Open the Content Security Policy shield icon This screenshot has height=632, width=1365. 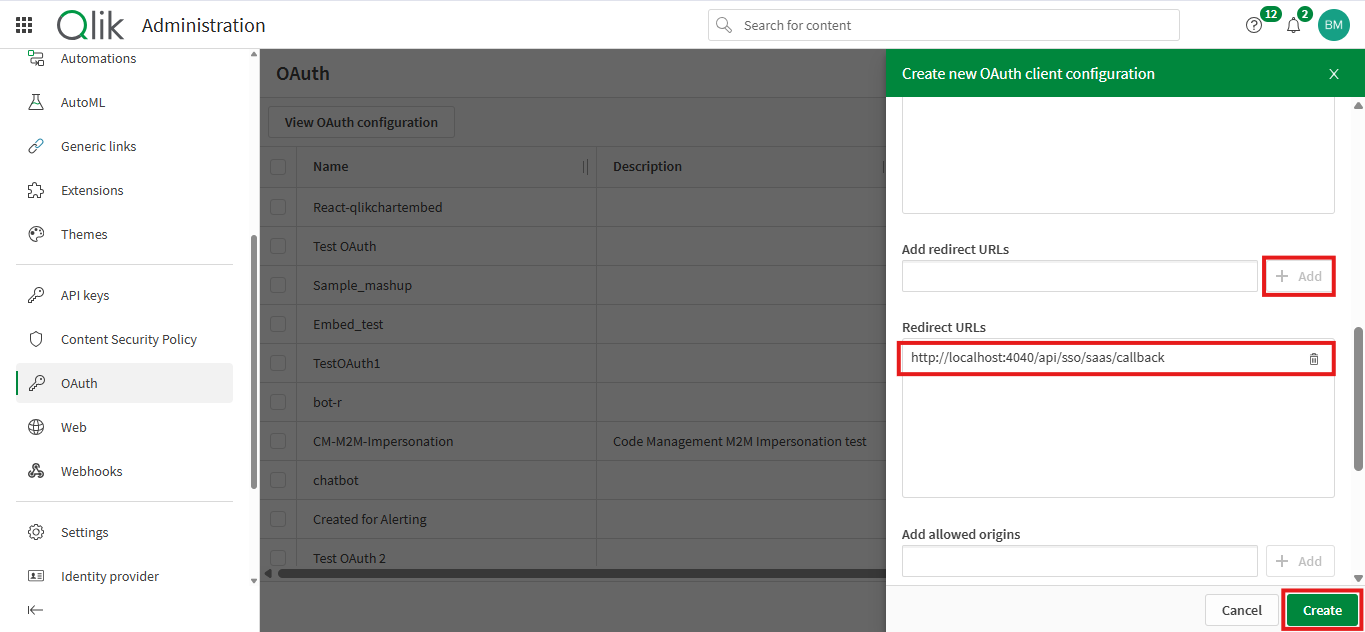point(36,339)
